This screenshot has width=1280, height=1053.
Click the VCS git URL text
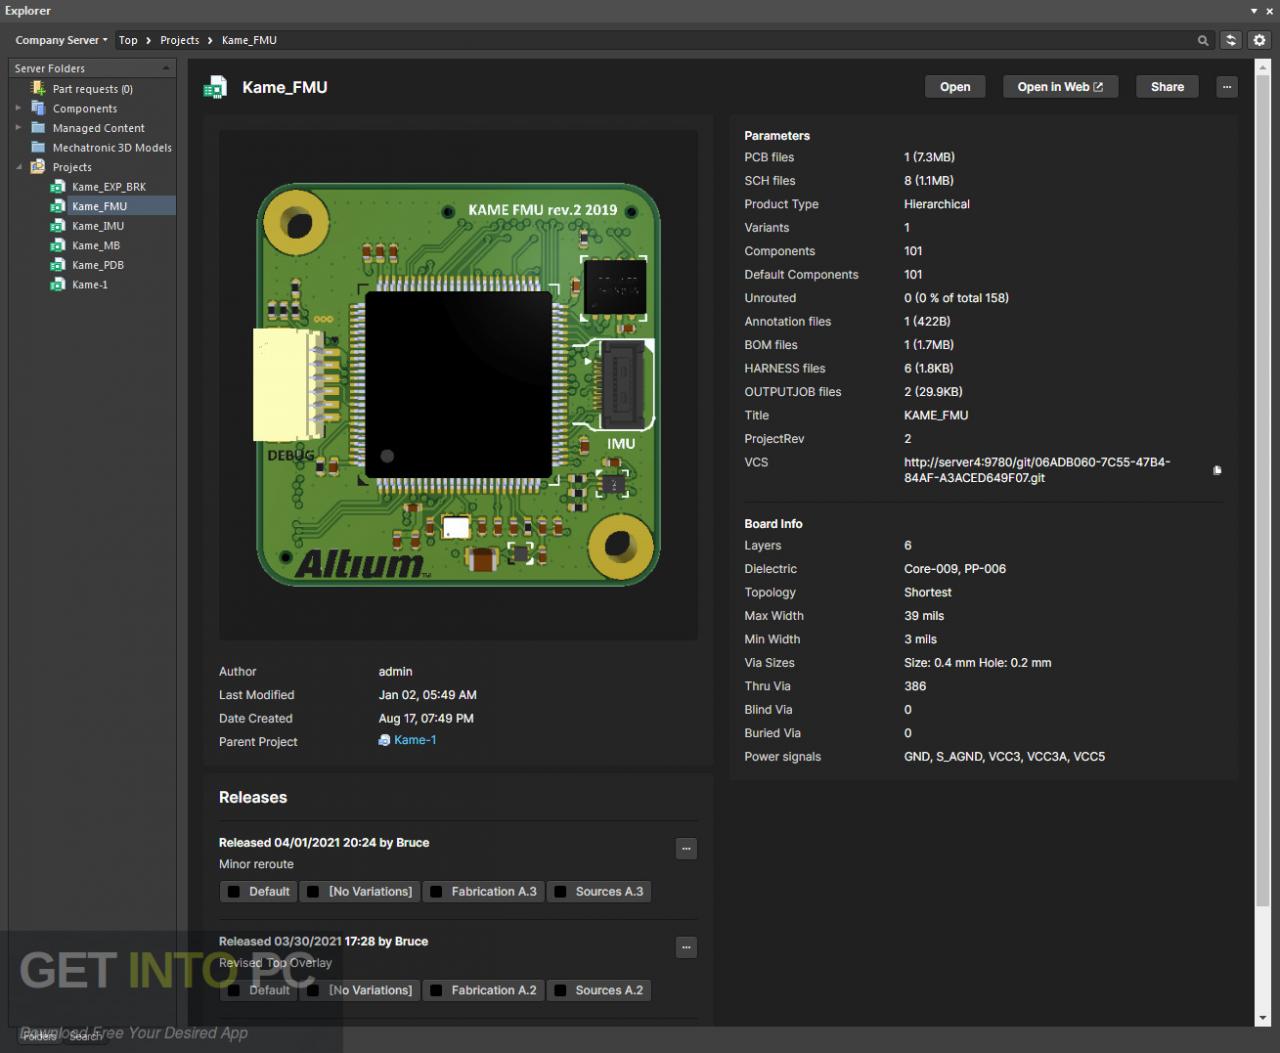(1037, 470)
